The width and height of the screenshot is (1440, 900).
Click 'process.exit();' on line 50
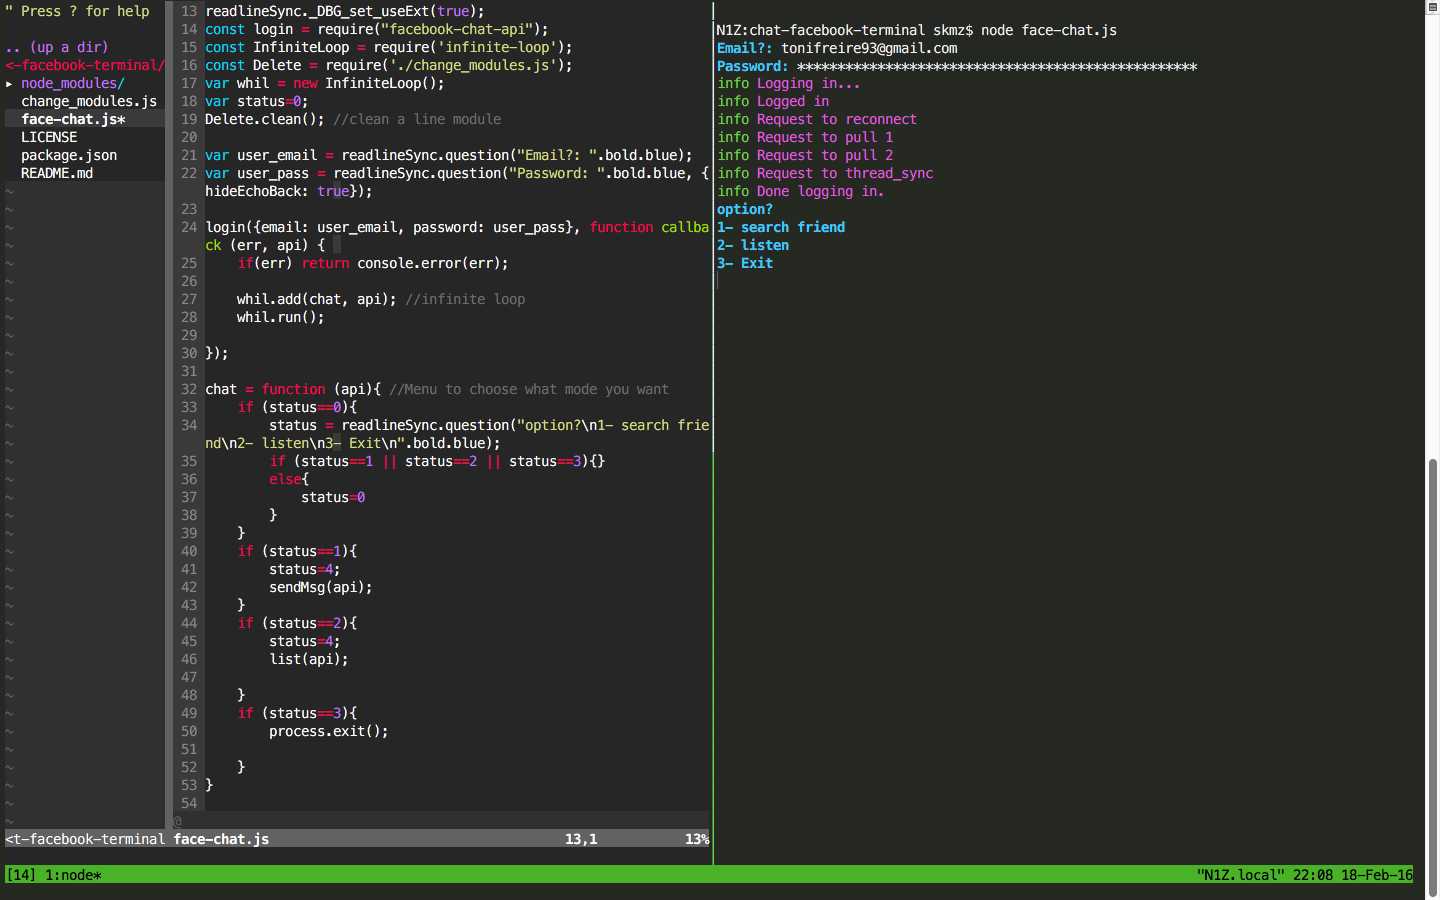pos(329,731)
